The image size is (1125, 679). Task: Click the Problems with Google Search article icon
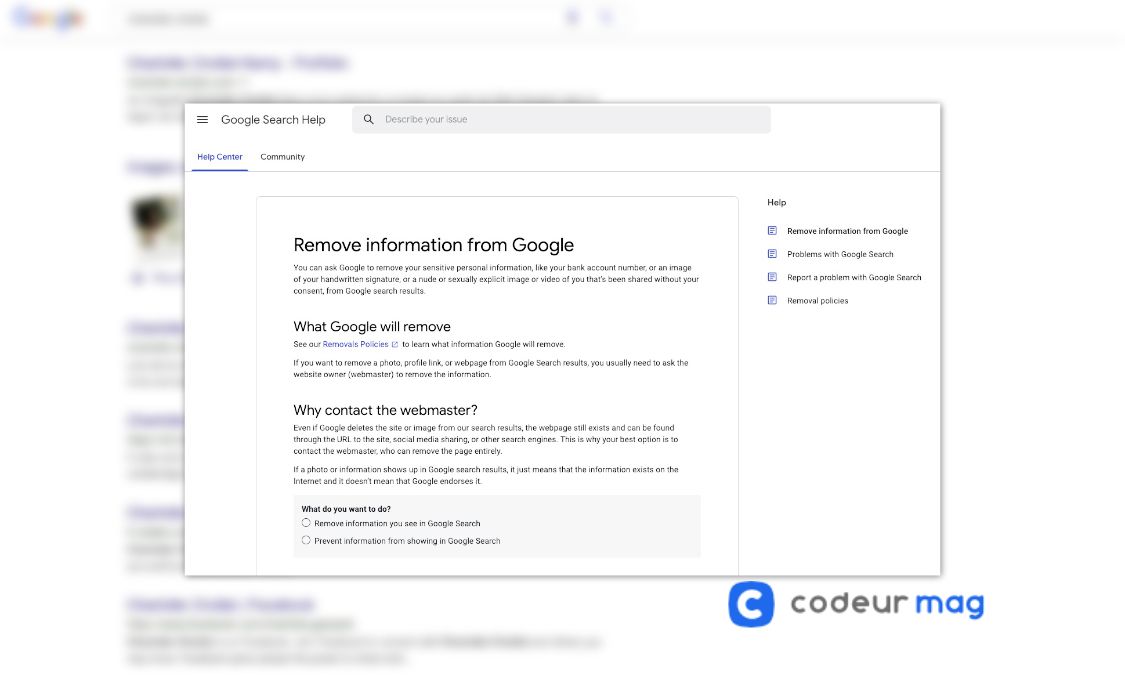tap(772, 254)
